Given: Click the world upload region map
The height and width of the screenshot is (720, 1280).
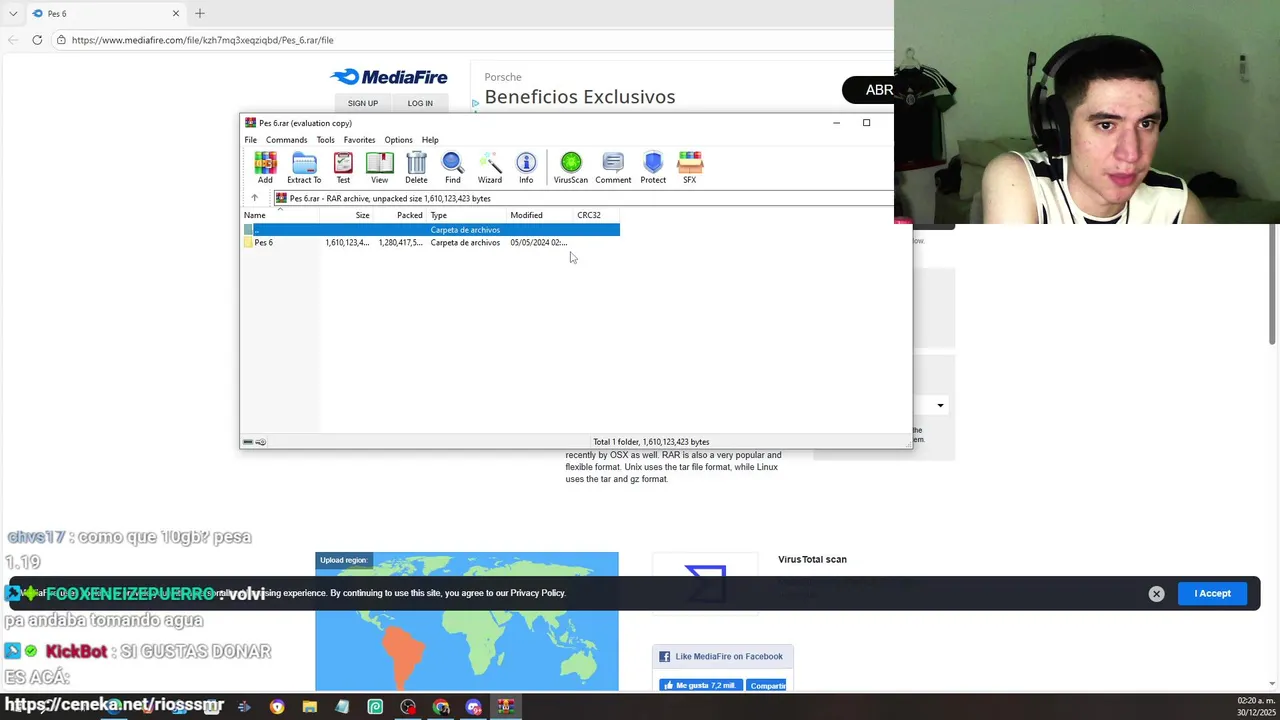Looking at the screenshot, I should click(467, 621).
